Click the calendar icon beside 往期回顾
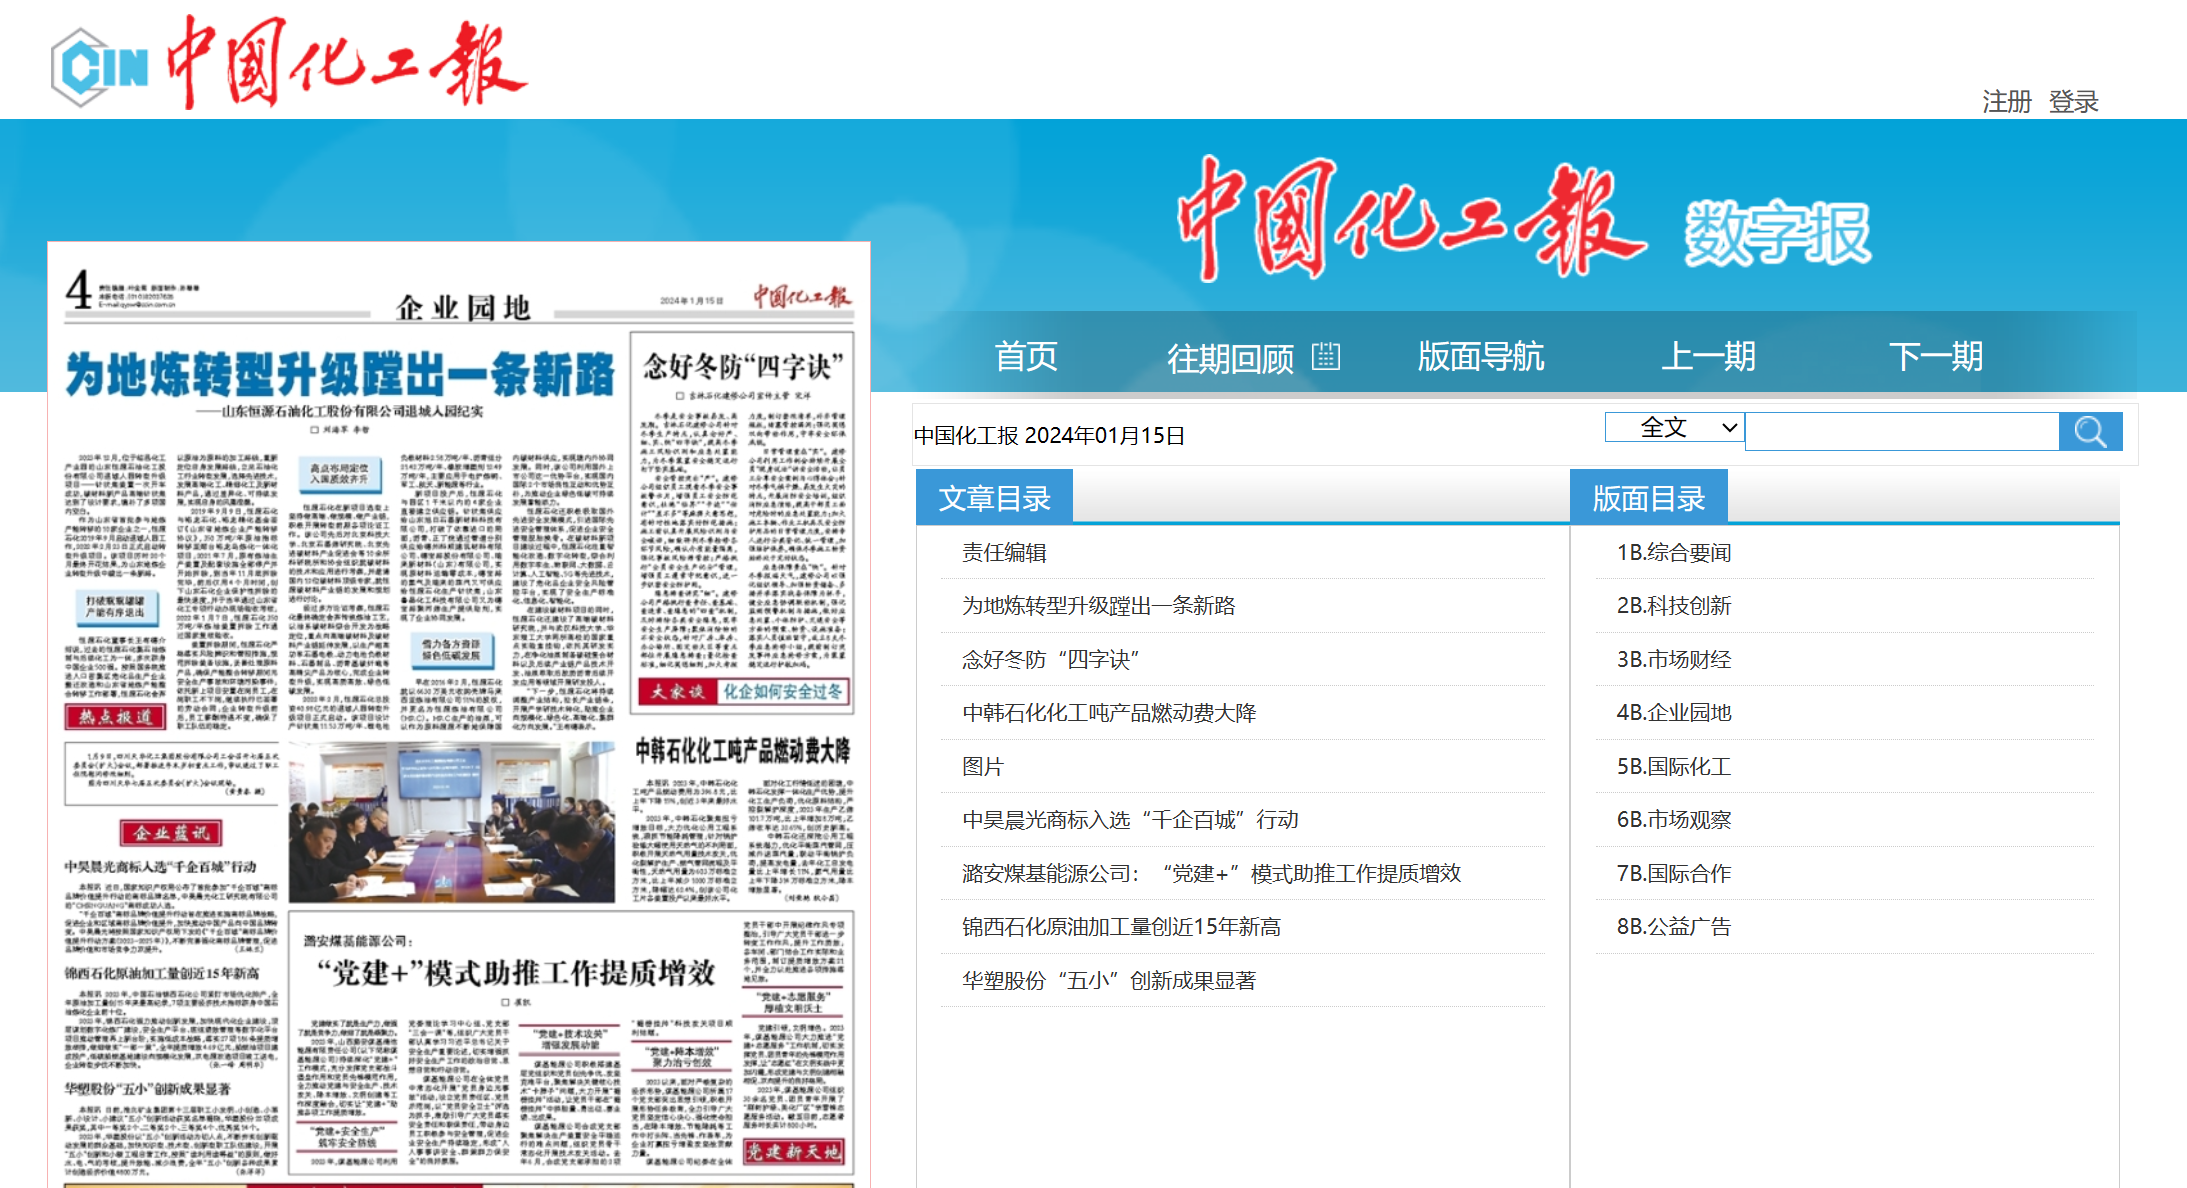The width and height of the screenshot is (2187, 1188). [x=1325, y=356]
